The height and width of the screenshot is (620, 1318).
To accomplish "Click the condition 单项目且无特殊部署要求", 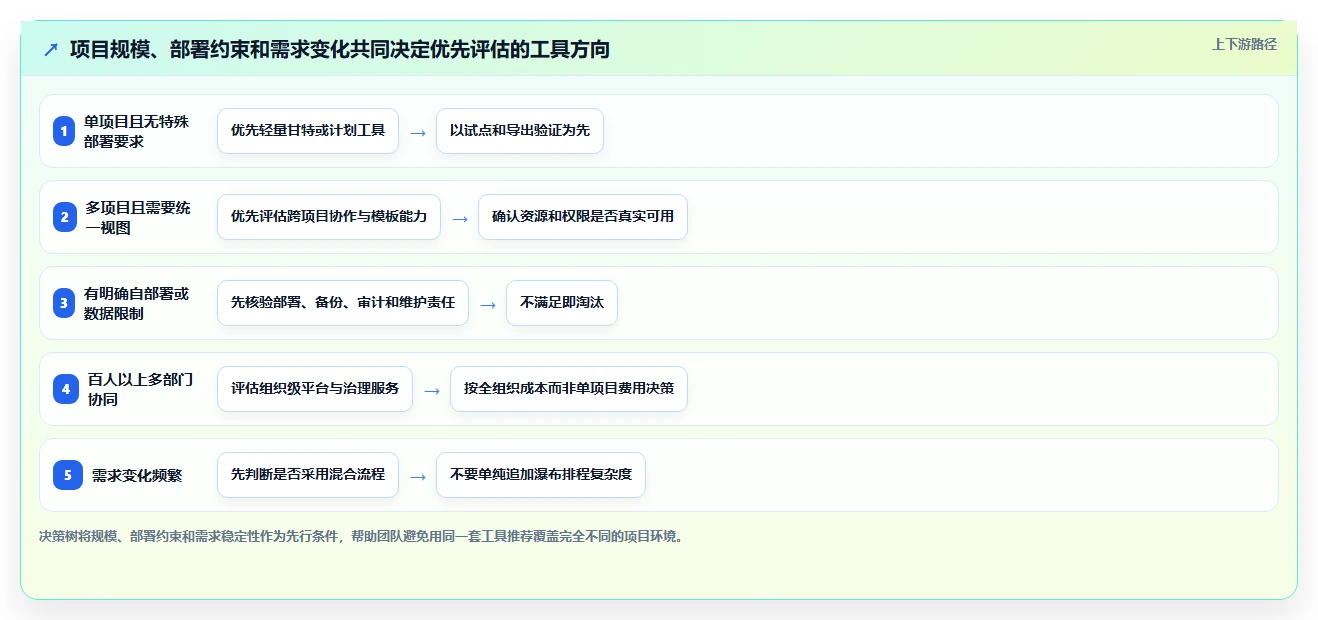I will pyautogui.click(x=136, y=131).
